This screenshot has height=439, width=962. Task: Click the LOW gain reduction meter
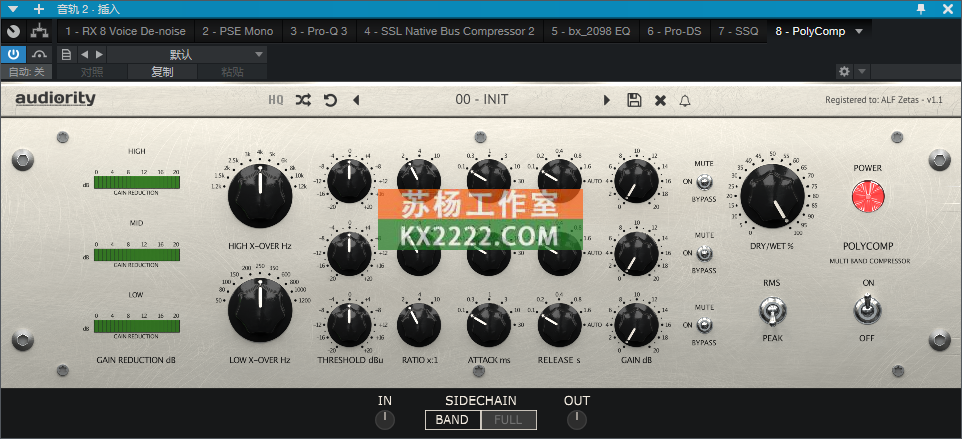(x=137, y=326)
